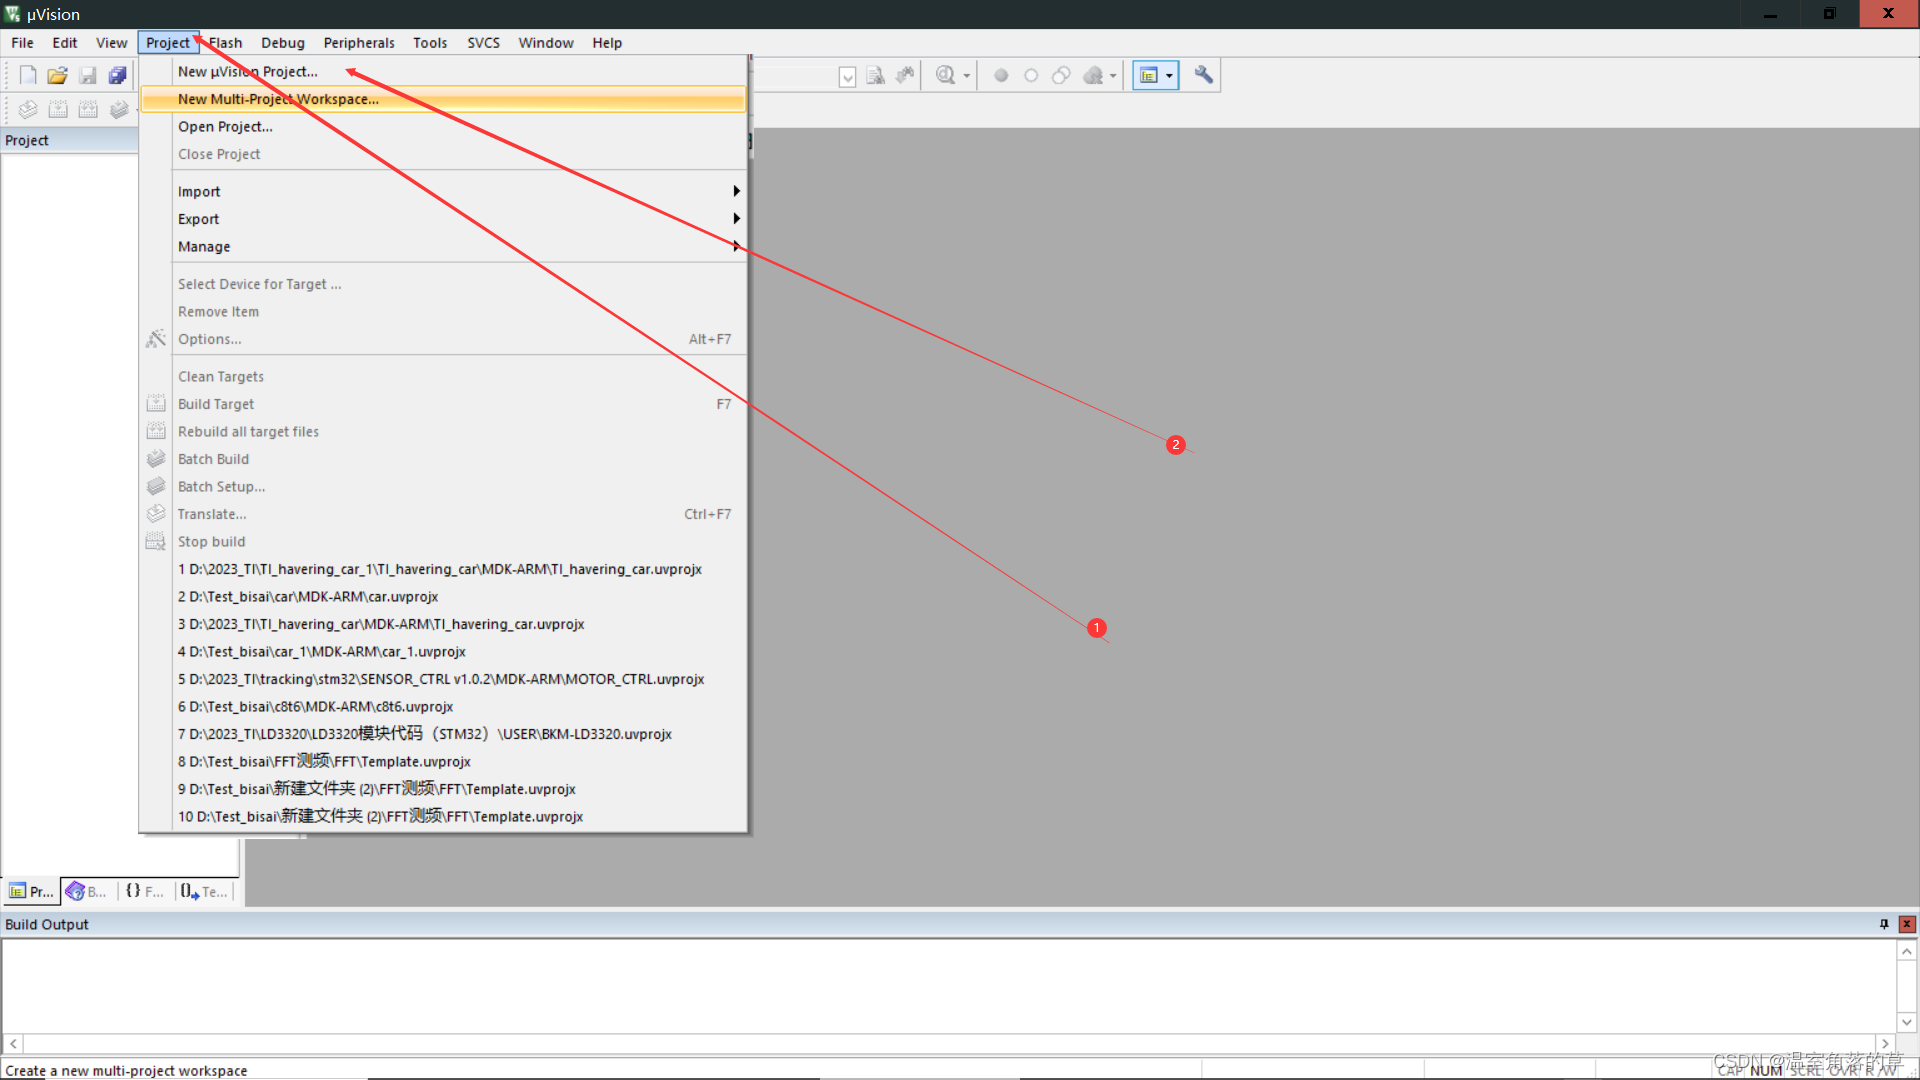Open recent project 9 Template.uvprojx
Viewport: 1920px width, 1080px height.
click(x=444, y=789)
